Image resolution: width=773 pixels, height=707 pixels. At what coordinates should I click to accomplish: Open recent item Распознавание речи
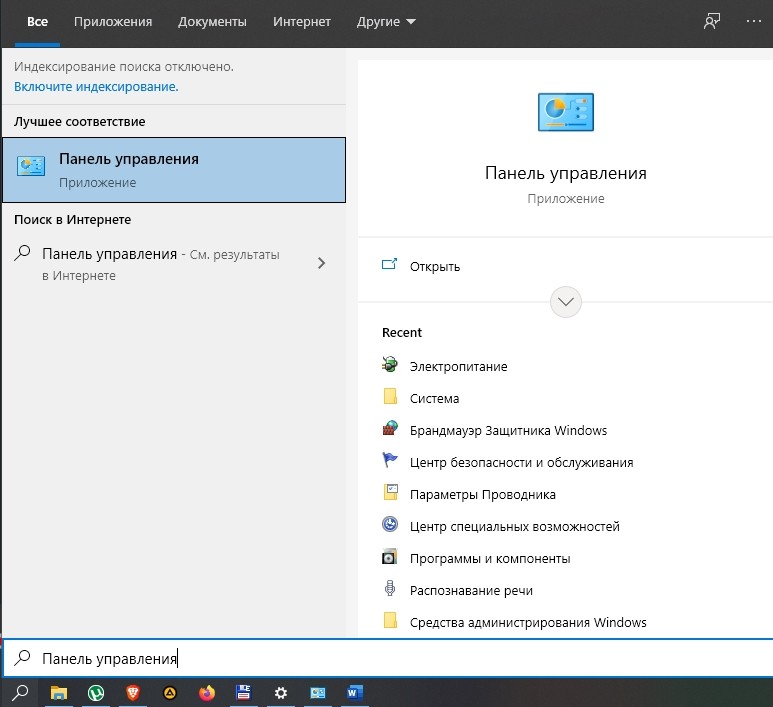pos(471,591)
